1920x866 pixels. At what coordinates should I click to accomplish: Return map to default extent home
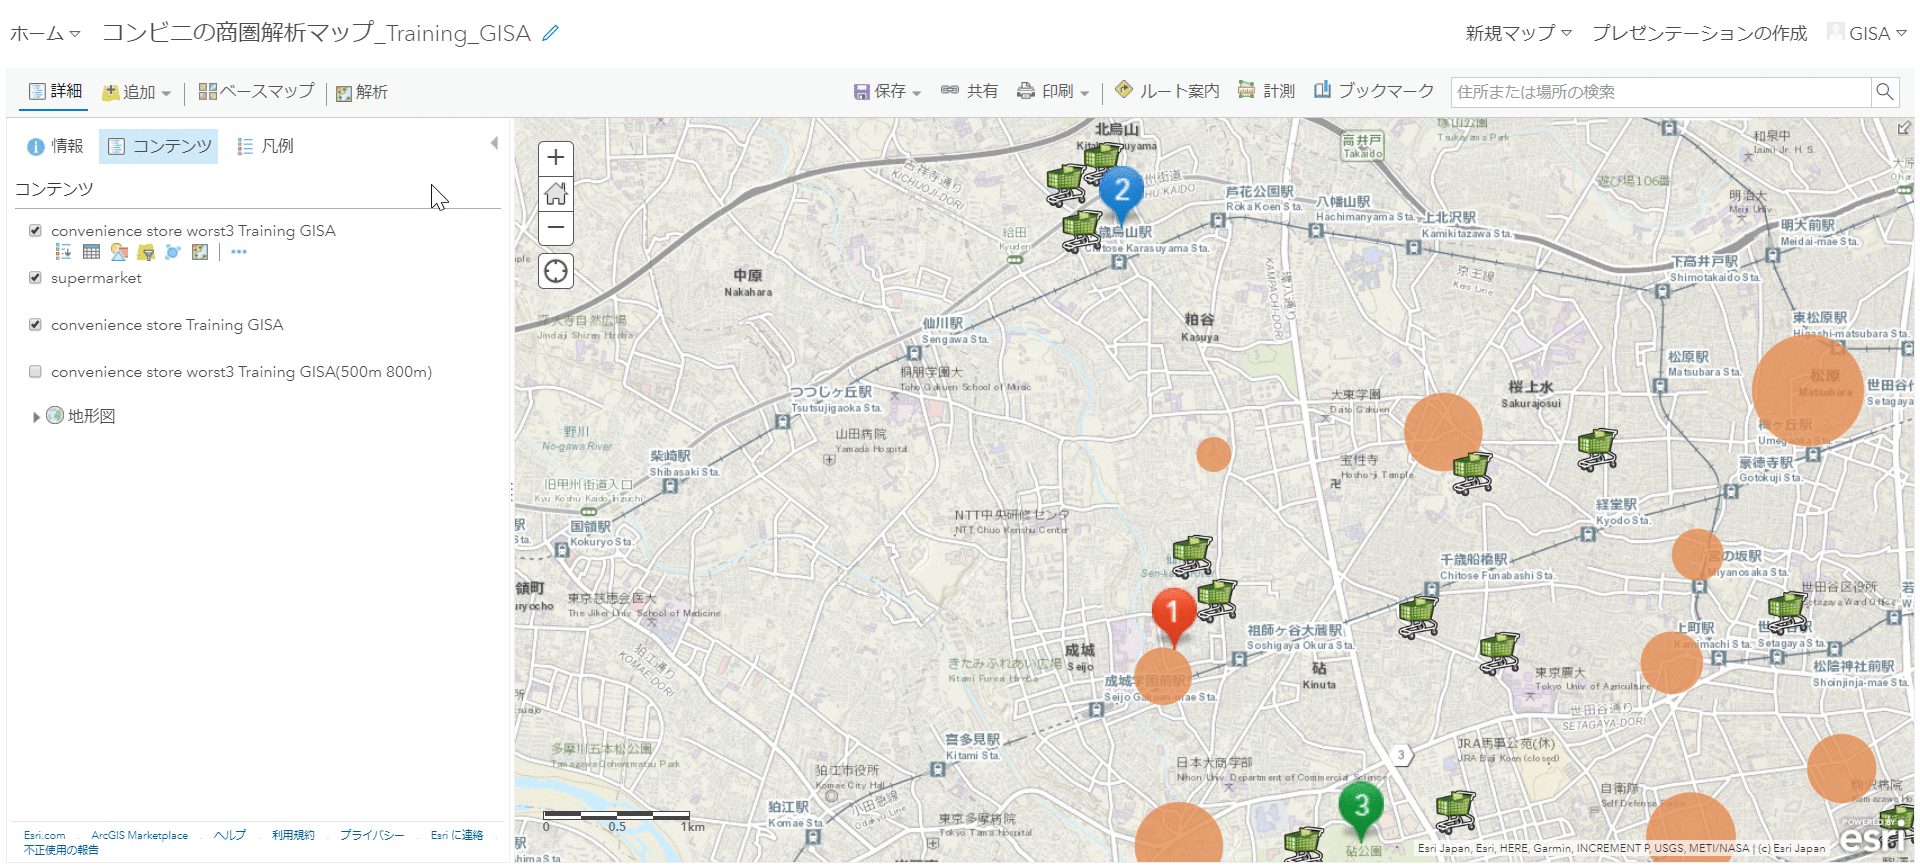click(x=556, y=193)
